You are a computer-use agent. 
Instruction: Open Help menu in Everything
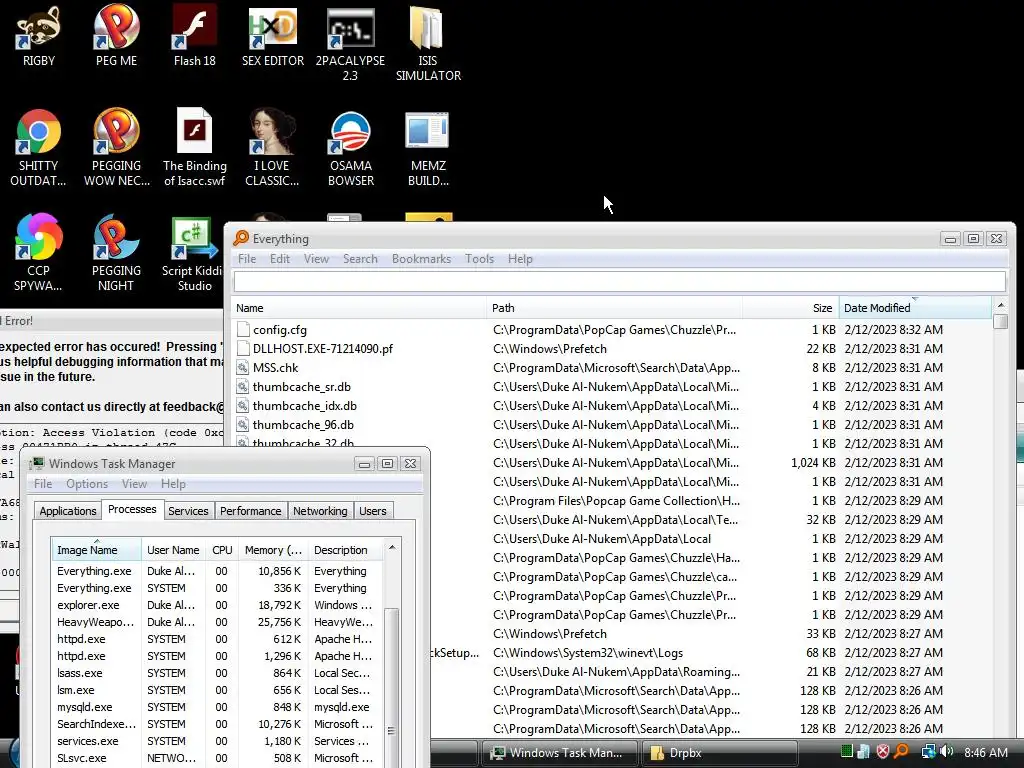point(520,259)
